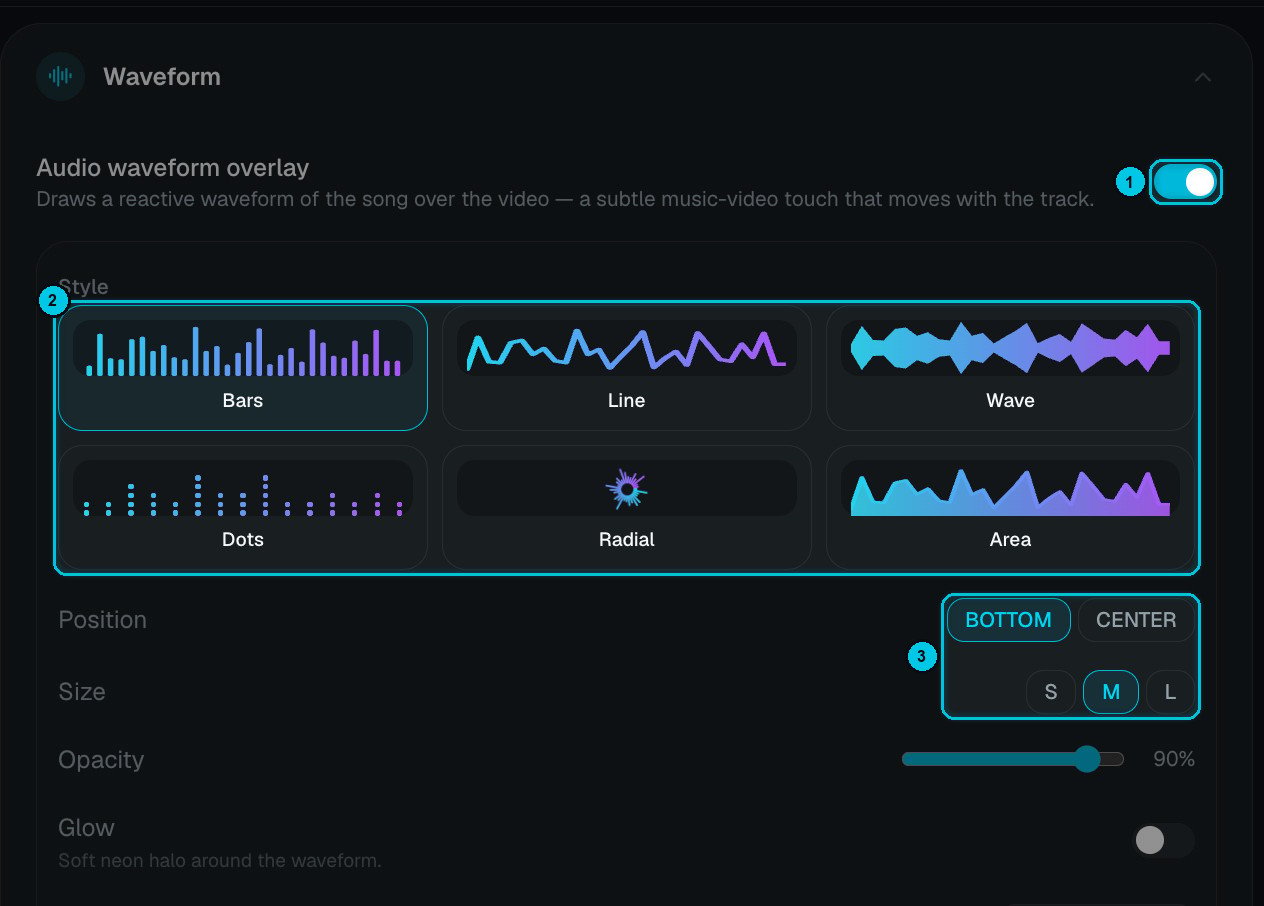The image size is (1264, 906).
Task: Select the Dots waveform style
Action: pos(243,507)
